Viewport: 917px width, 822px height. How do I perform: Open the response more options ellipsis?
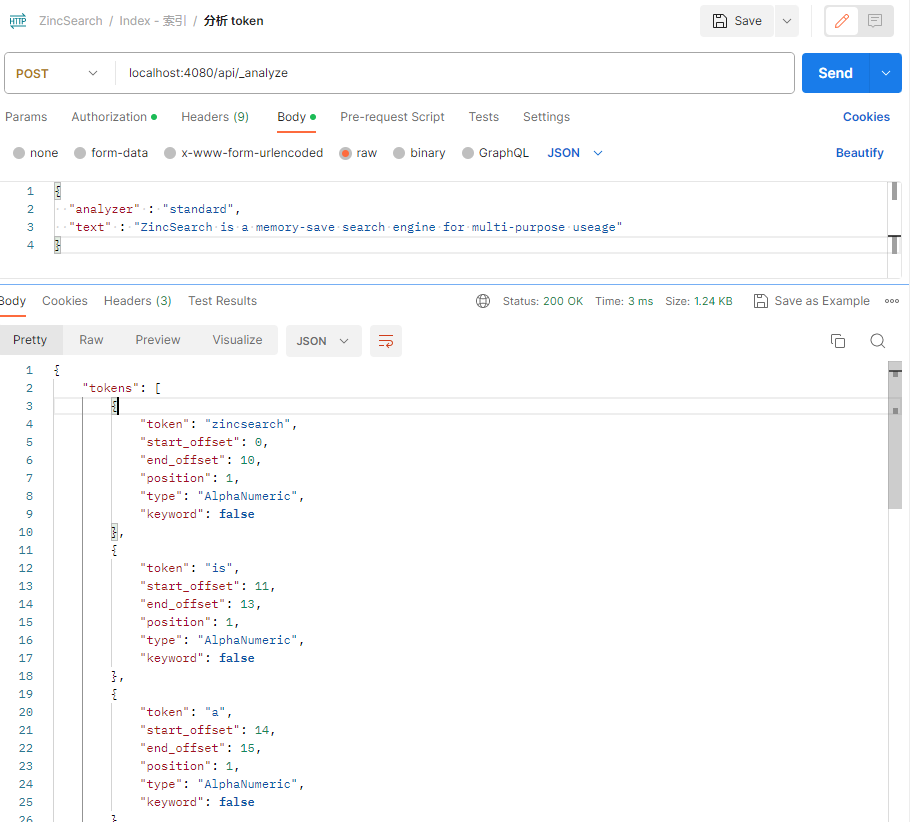892,301
